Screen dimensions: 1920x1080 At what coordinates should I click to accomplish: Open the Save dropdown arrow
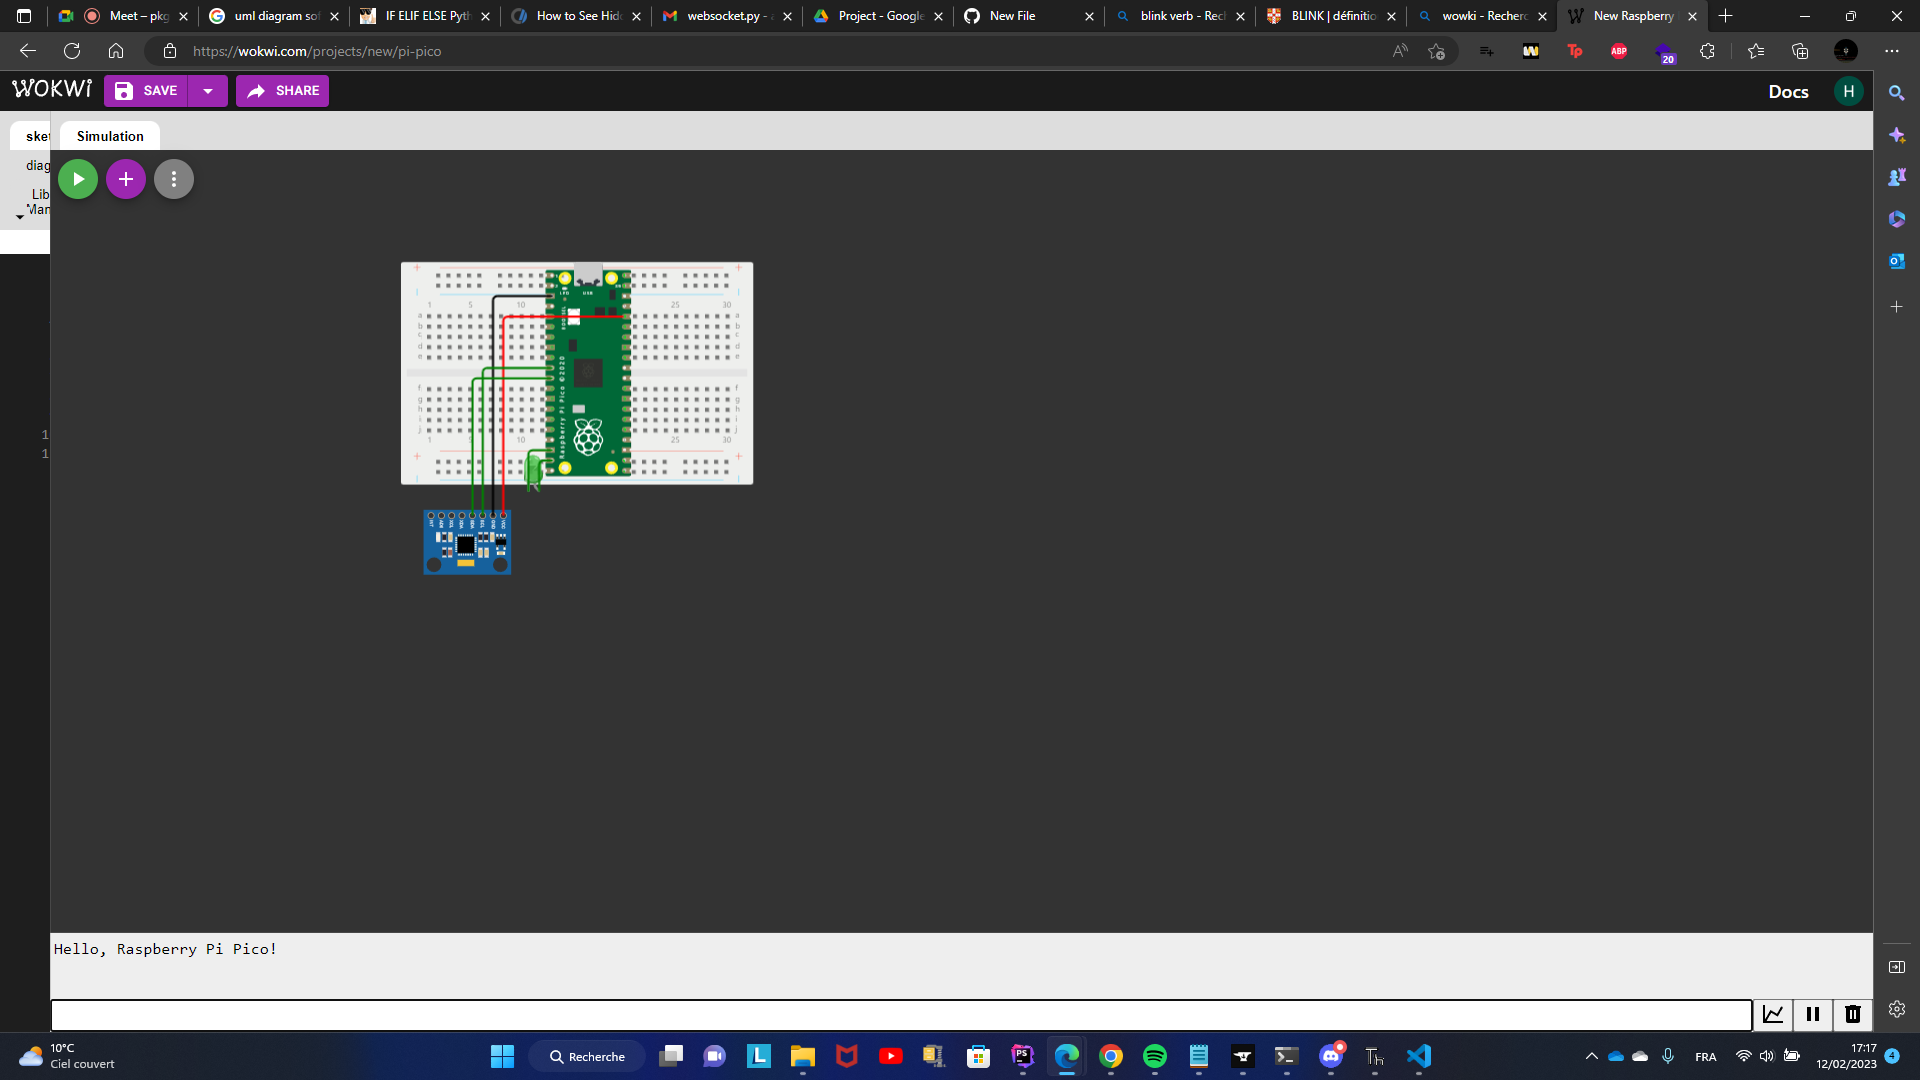pyautogui.click(x=207, y=90)
